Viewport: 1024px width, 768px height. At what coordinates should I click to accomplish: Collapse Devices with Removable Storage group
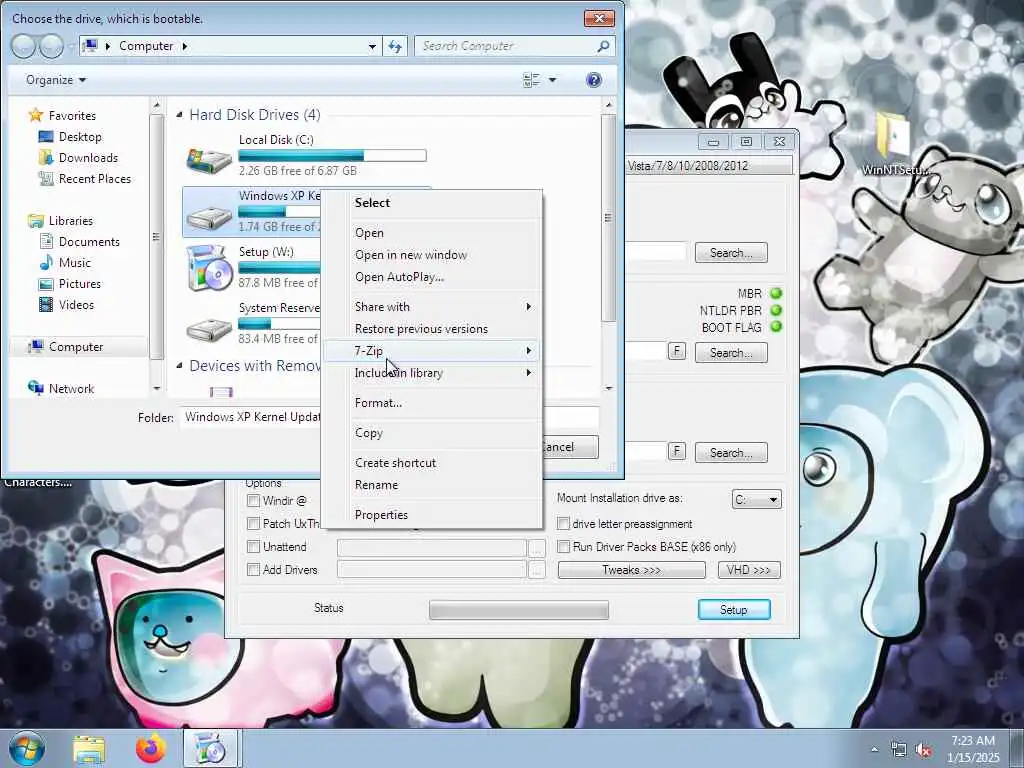click(180, 366)
